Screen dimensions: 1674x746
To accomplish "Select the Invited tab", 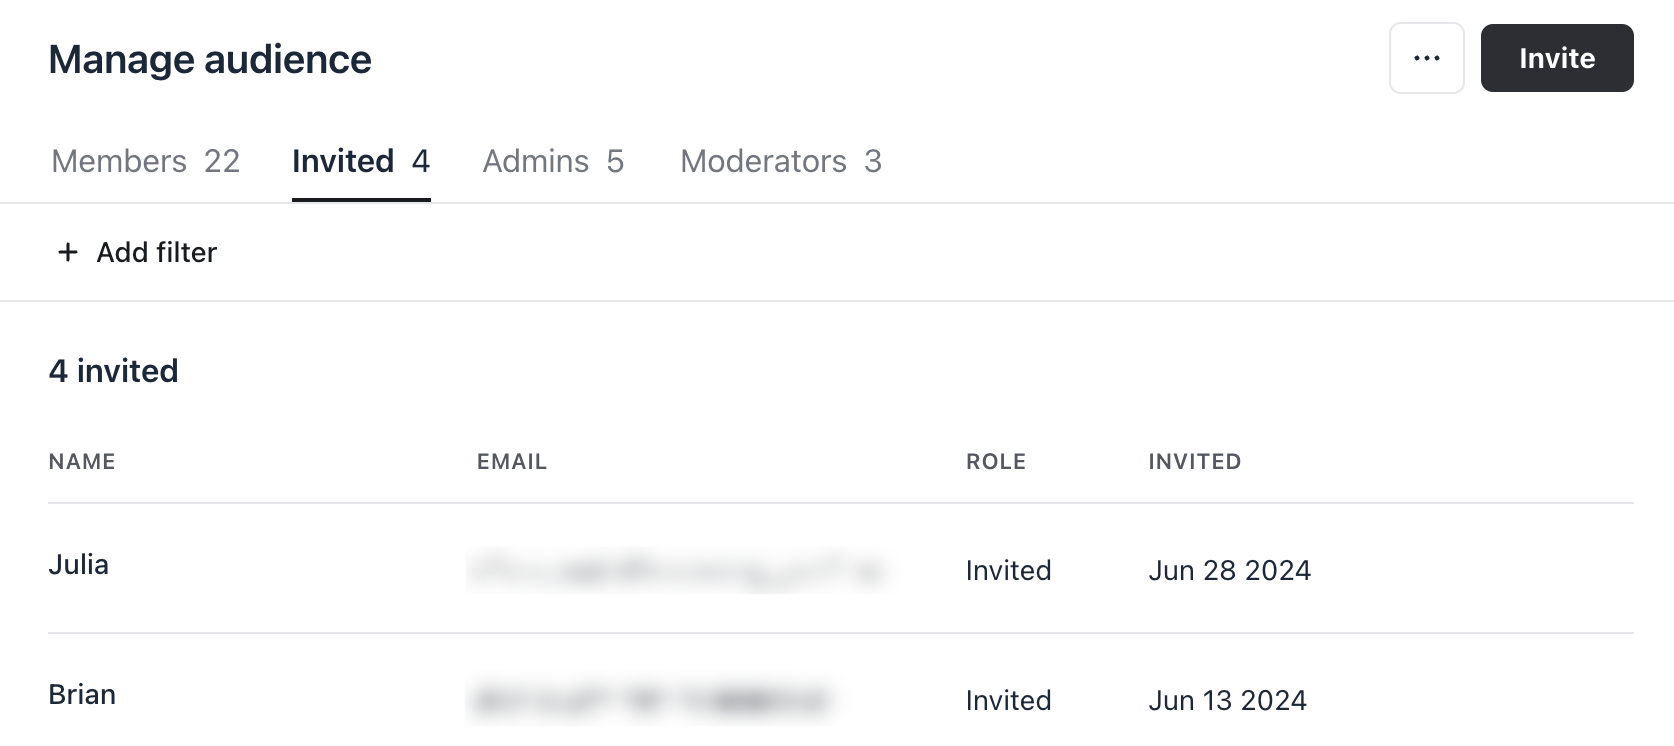I will [360, 161].
